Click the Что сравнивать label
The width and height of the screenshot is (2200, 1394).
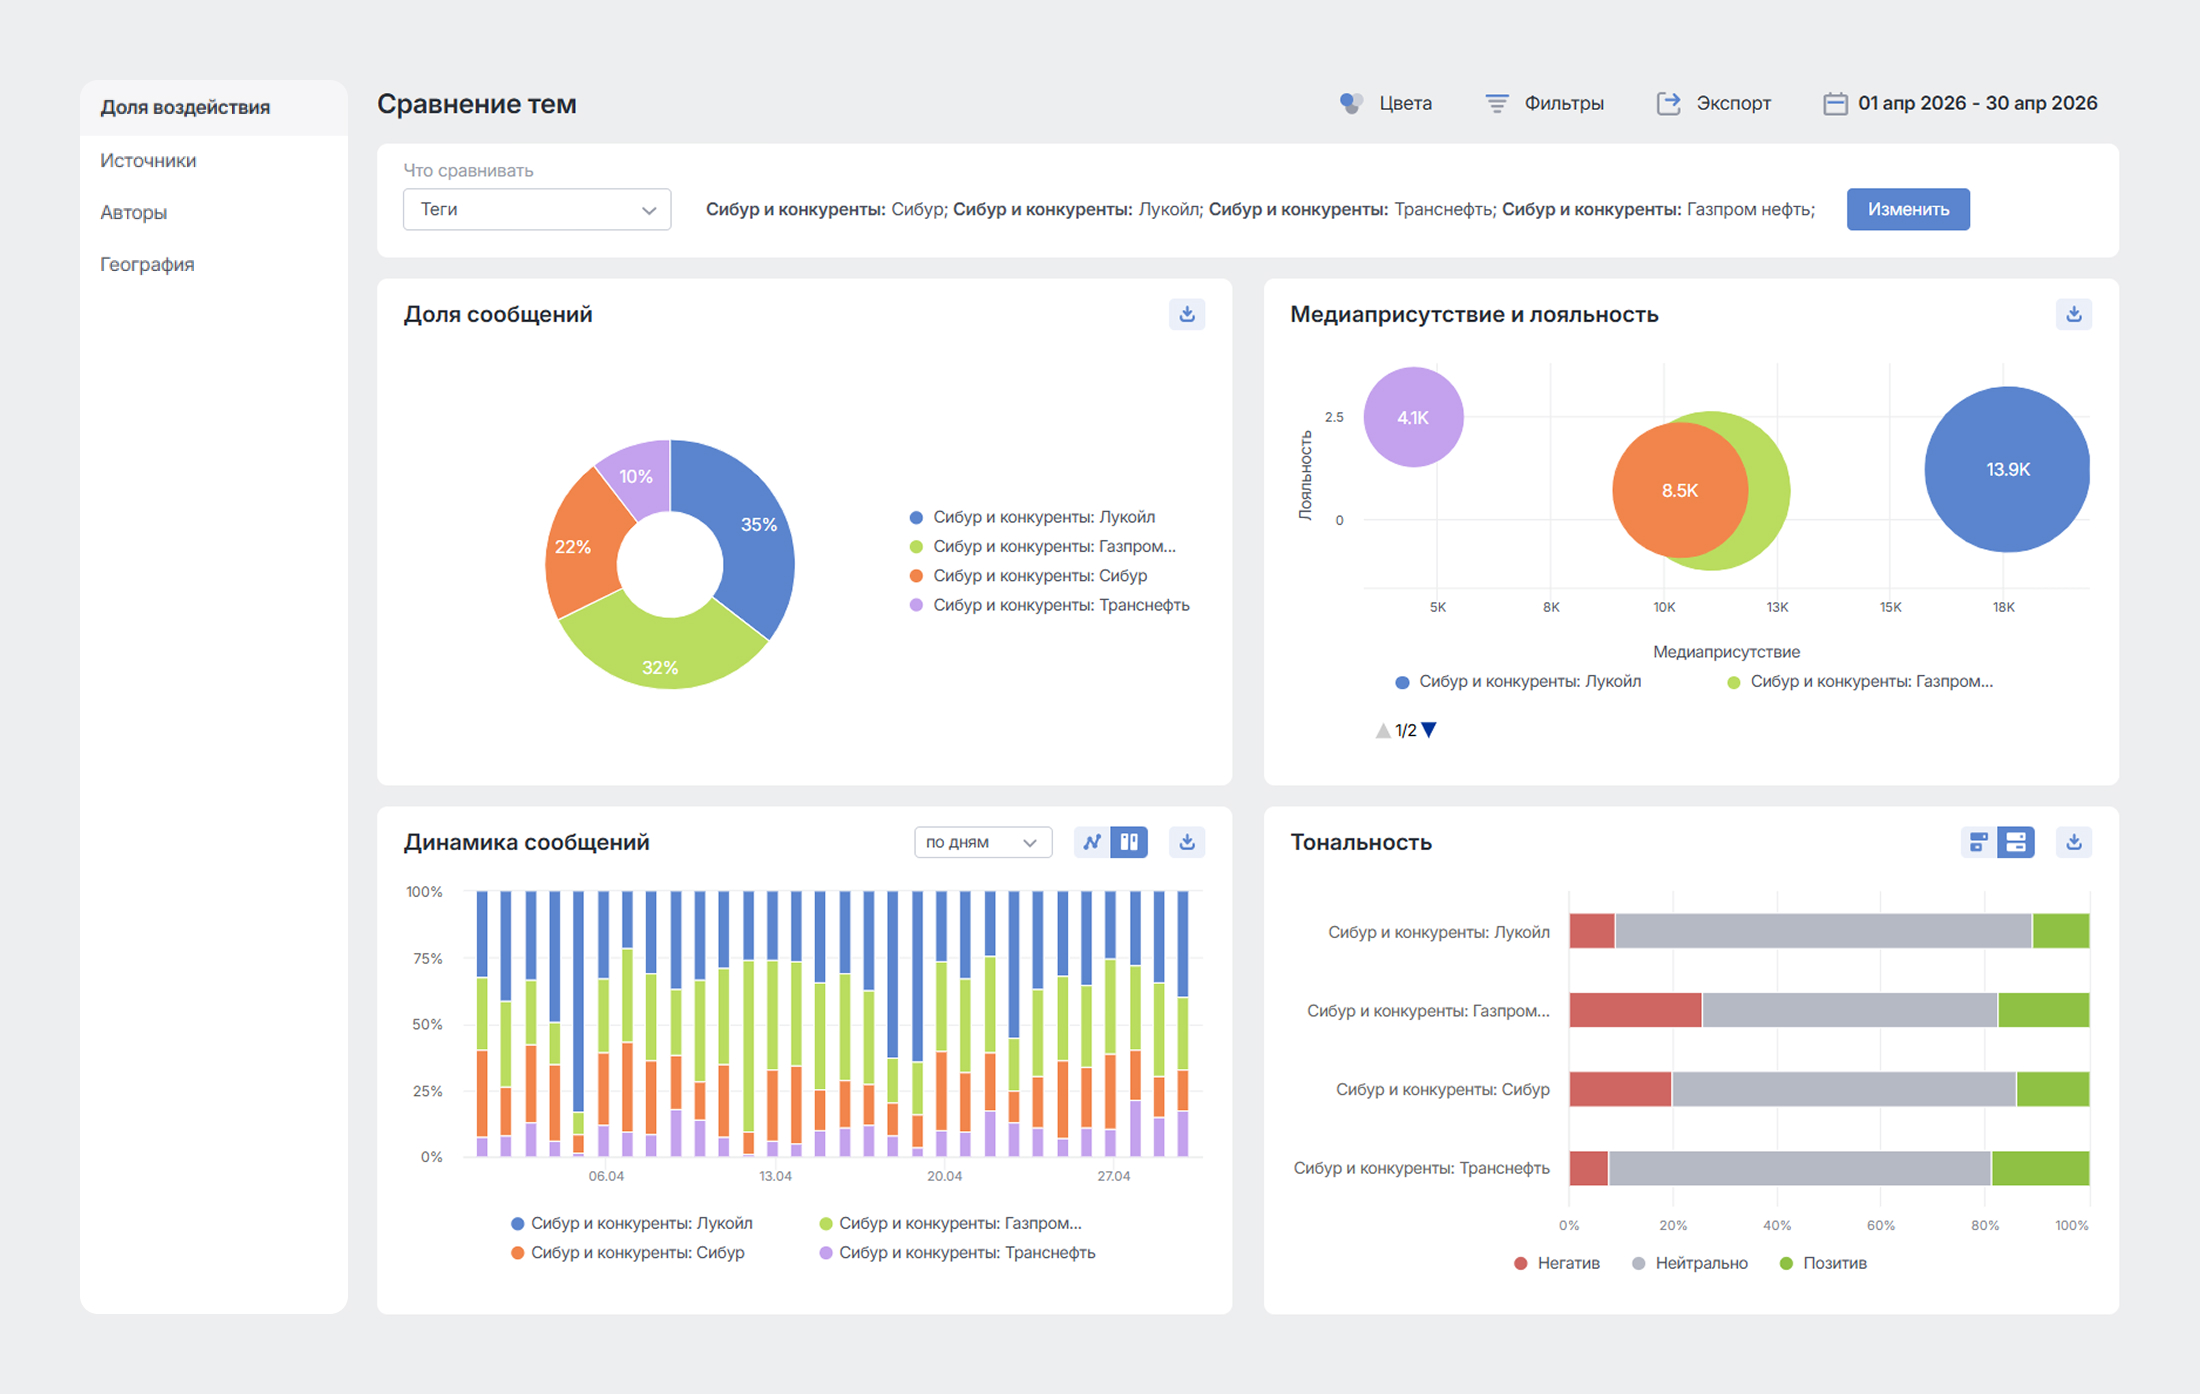point(468,170)
